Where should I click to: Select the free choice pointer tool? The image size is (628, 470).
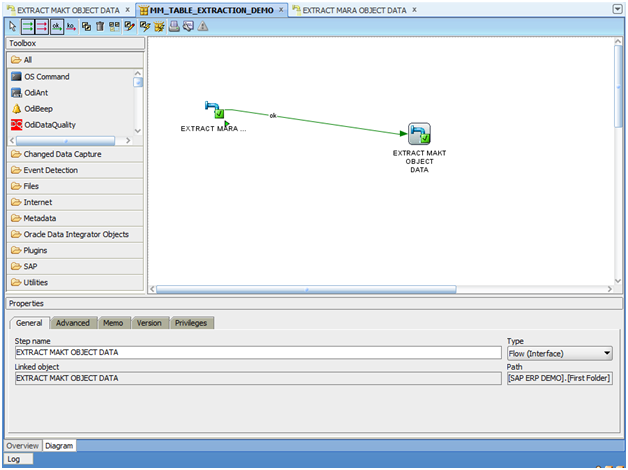pyautogui.click(x=12, y=27)
